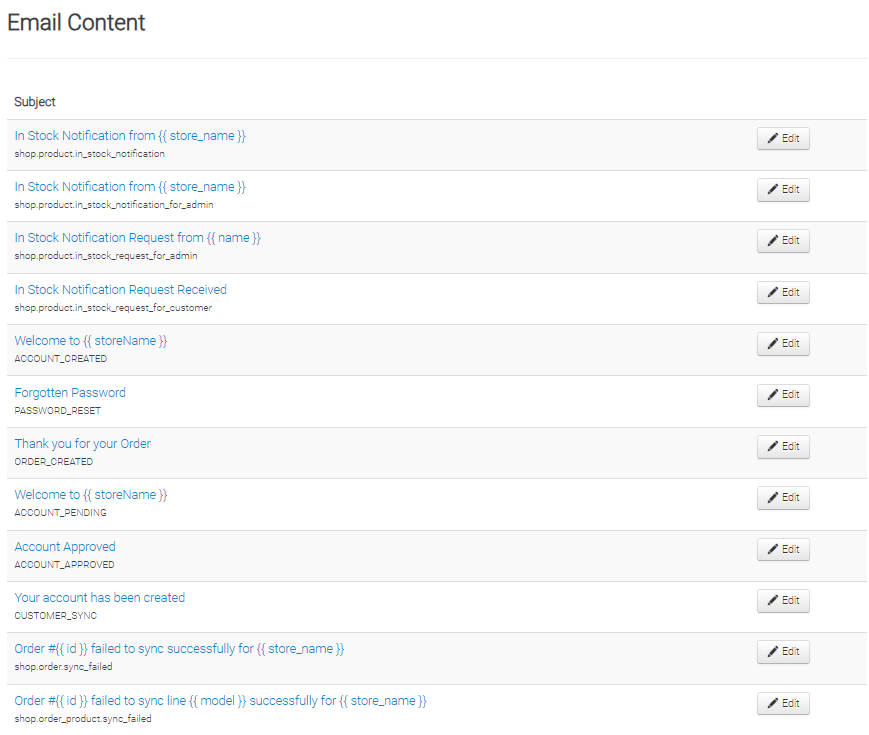869x735 pixels.
Task: Click pencil Edit for ACCOUNT_PENDING email
Action: [783, 498]
